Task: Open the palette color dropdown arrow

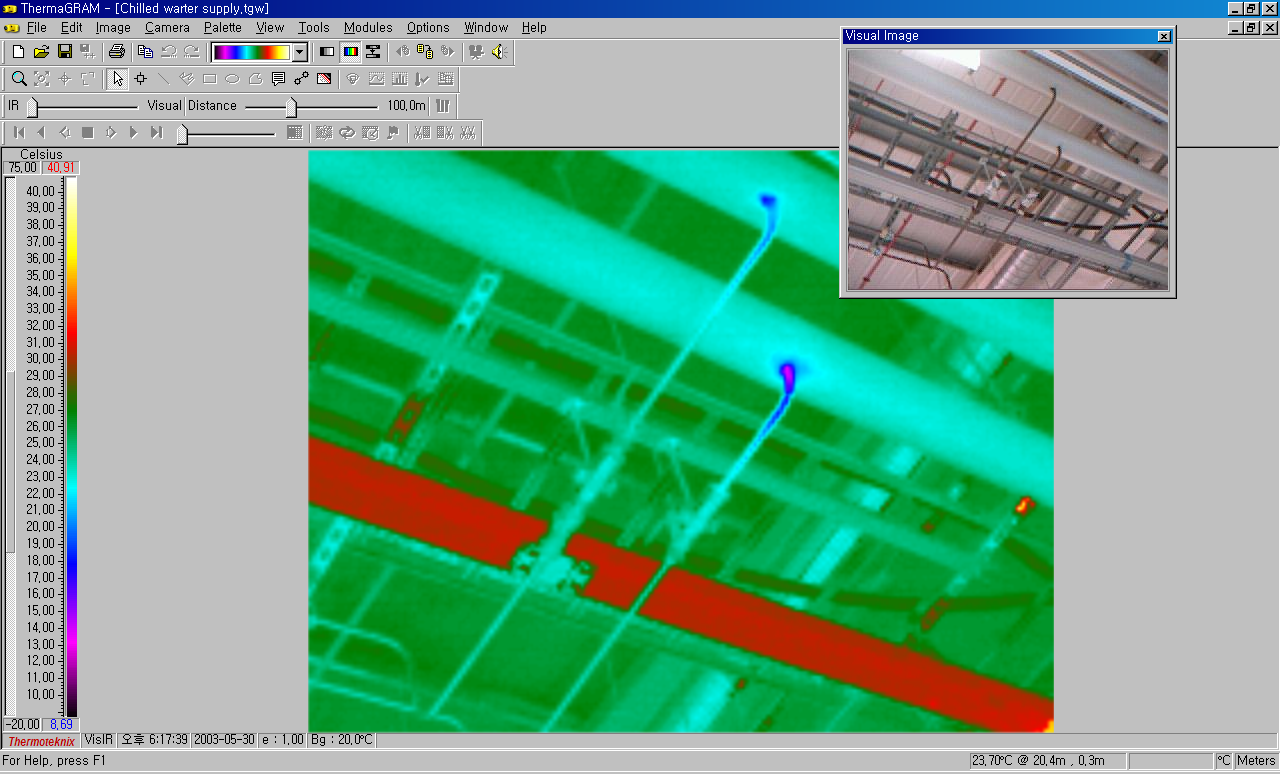Action: pyautogui.click(x=299, y=52)
